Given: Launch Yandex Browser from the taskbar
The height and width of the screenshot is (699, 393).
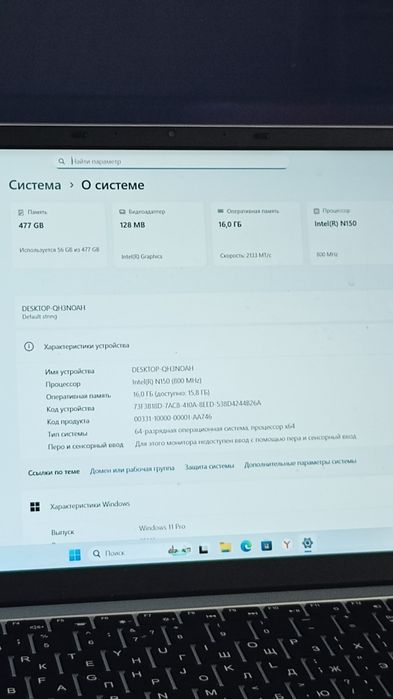Looking at the screenshot, I should (x=287, y=544).
